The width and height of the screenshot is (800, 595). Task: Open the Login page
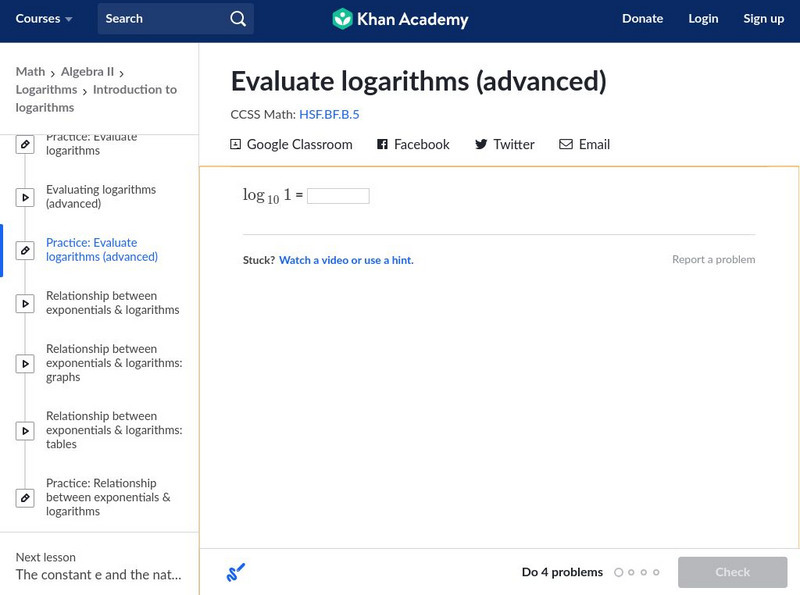click(x=703, y=19)
